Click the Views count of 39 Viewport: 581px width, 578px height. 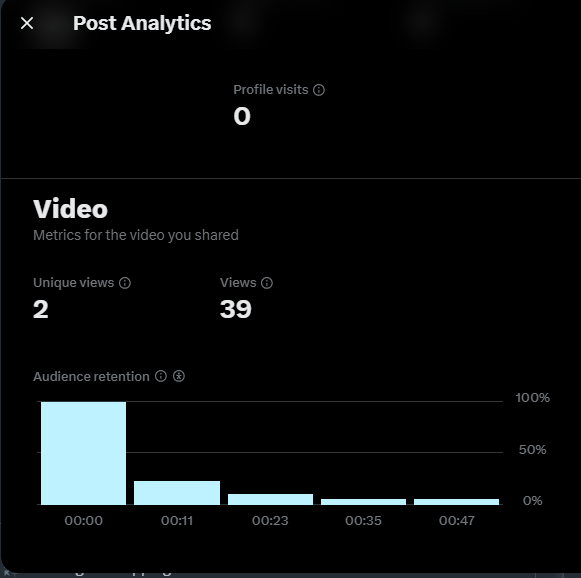pyautogui.click(x=236, y=309)
